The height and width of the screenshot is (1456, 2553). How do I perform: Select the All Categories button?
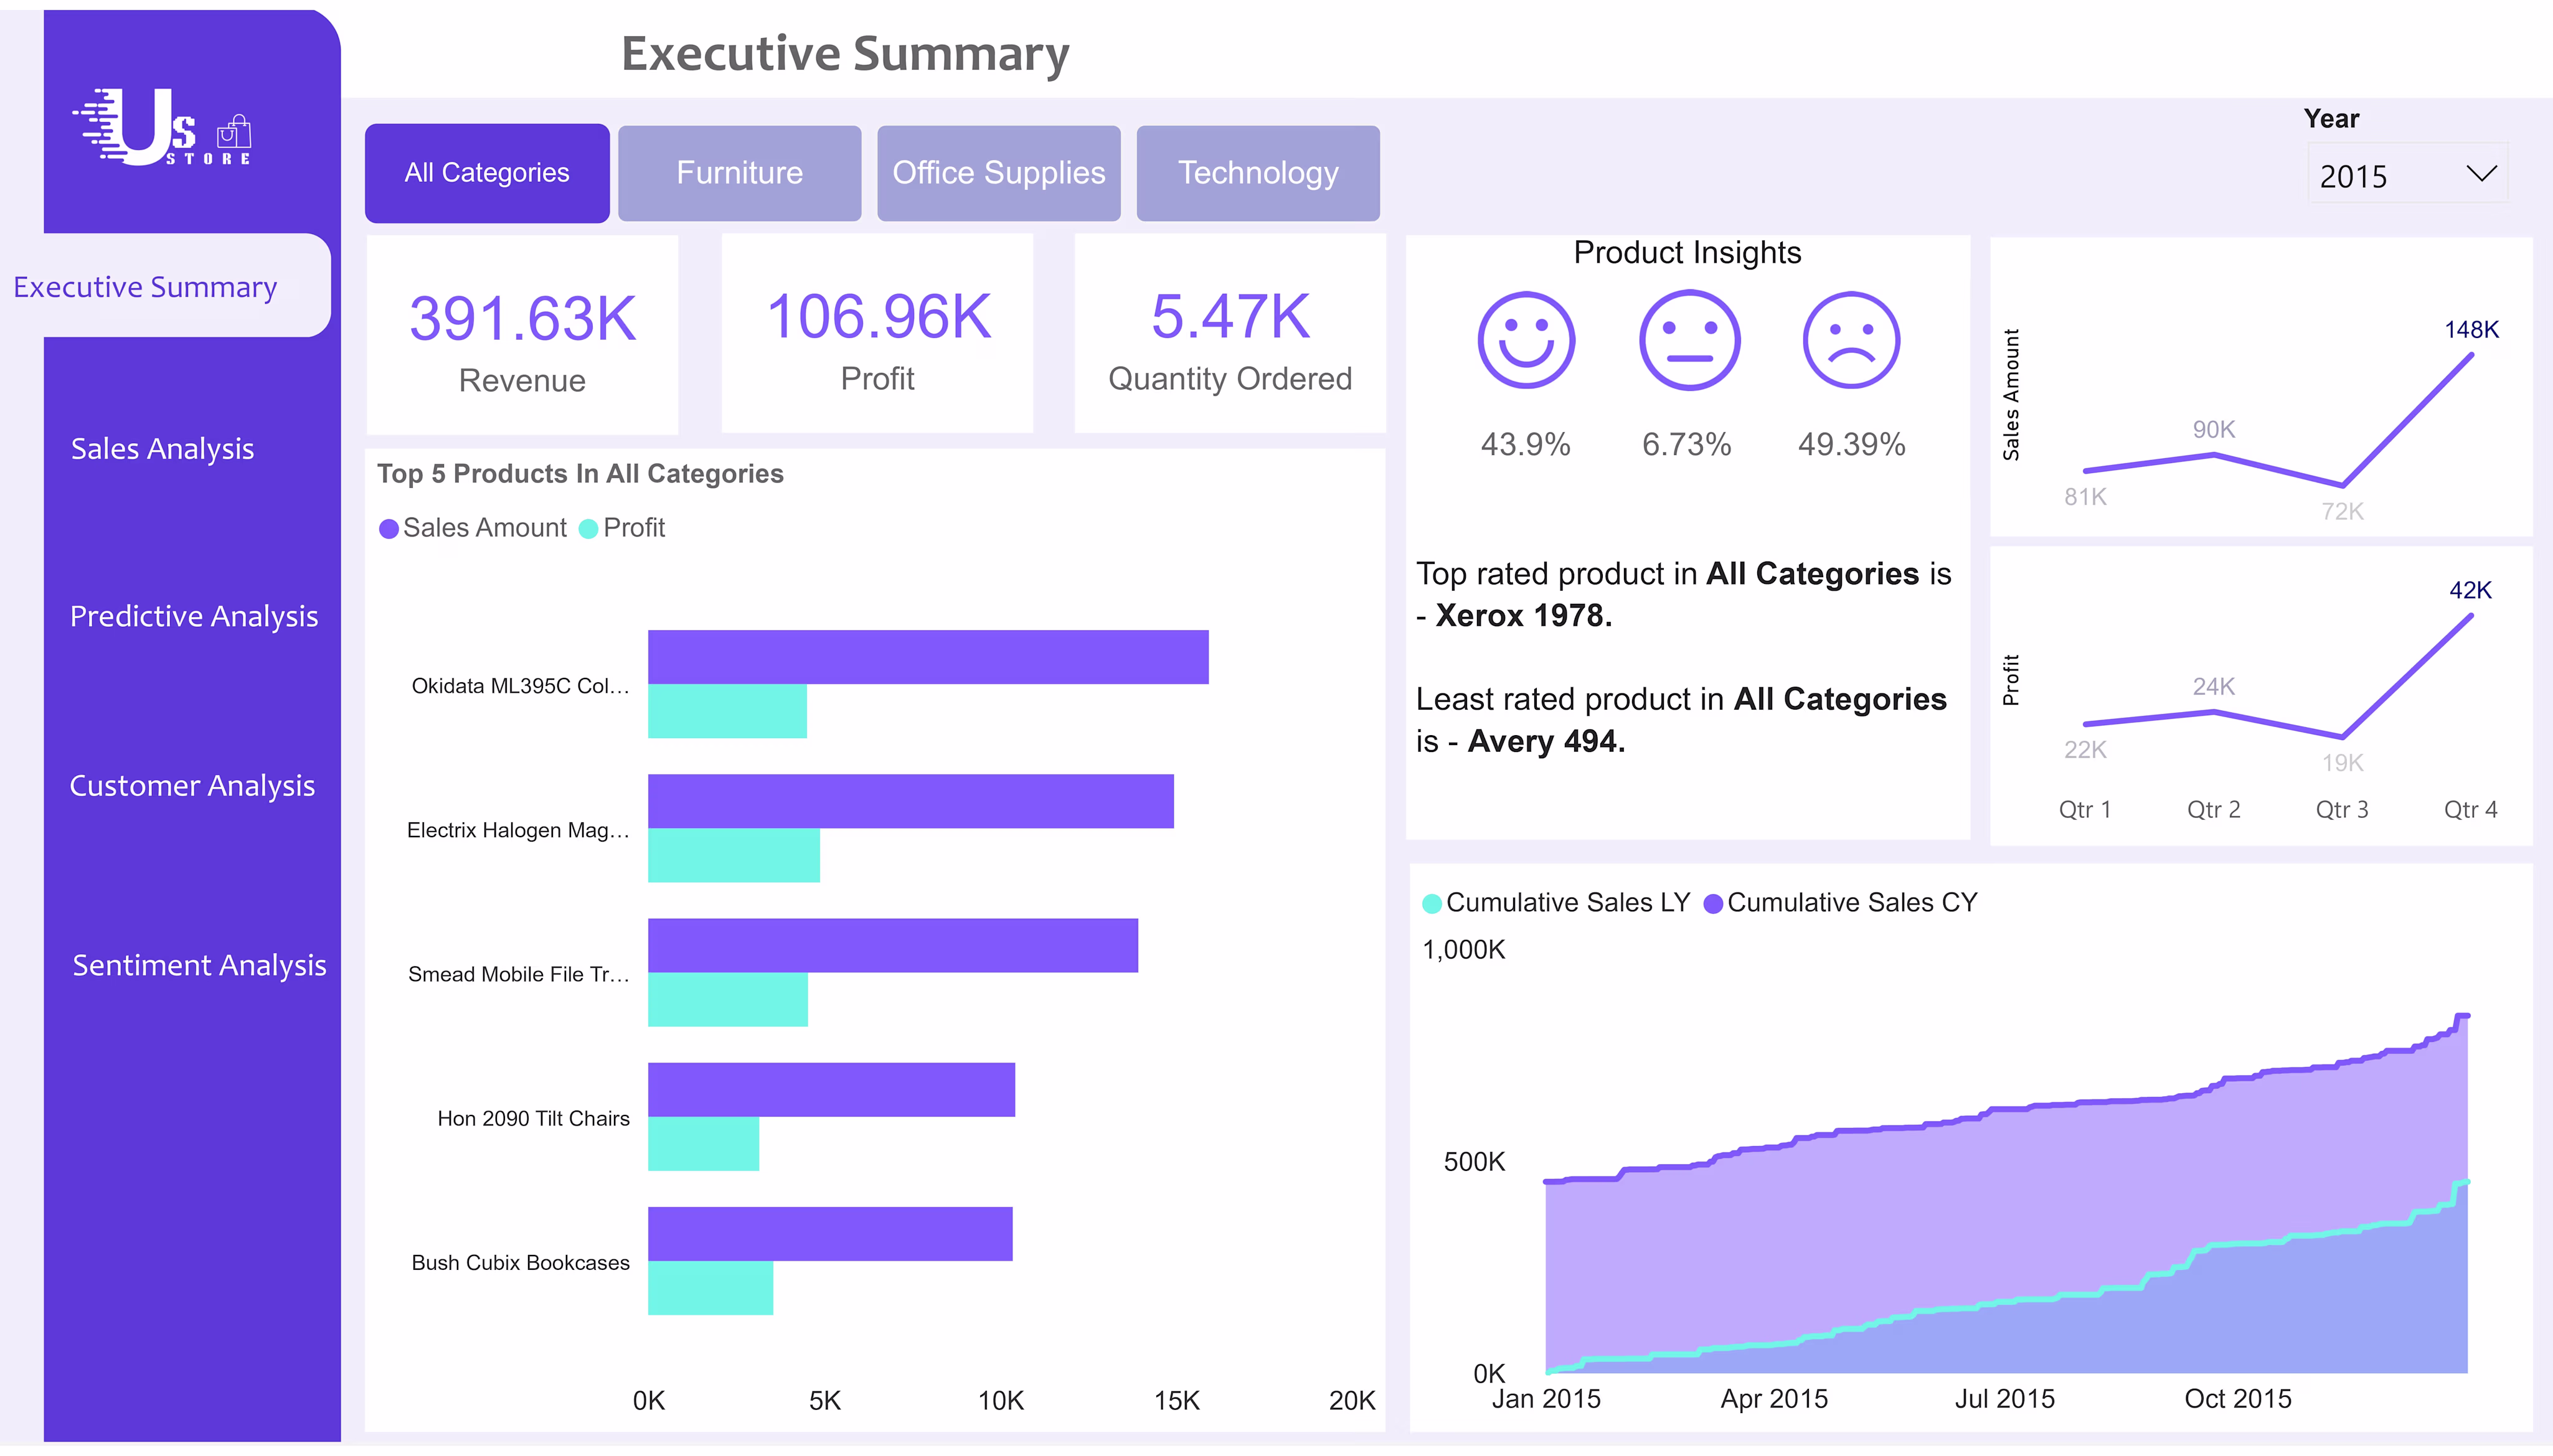click(x=487, y=173)
